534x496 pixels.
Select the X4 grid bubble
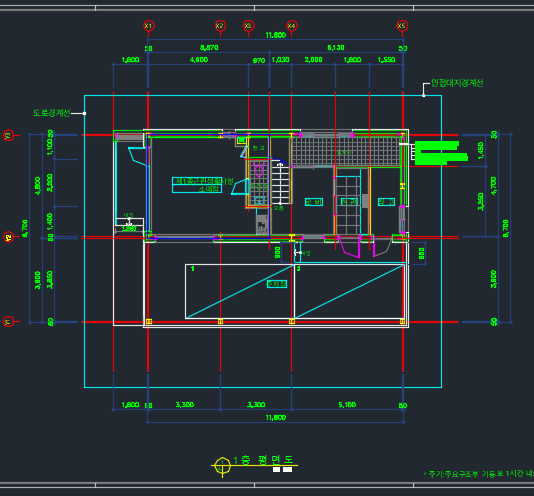pos(291,26)
